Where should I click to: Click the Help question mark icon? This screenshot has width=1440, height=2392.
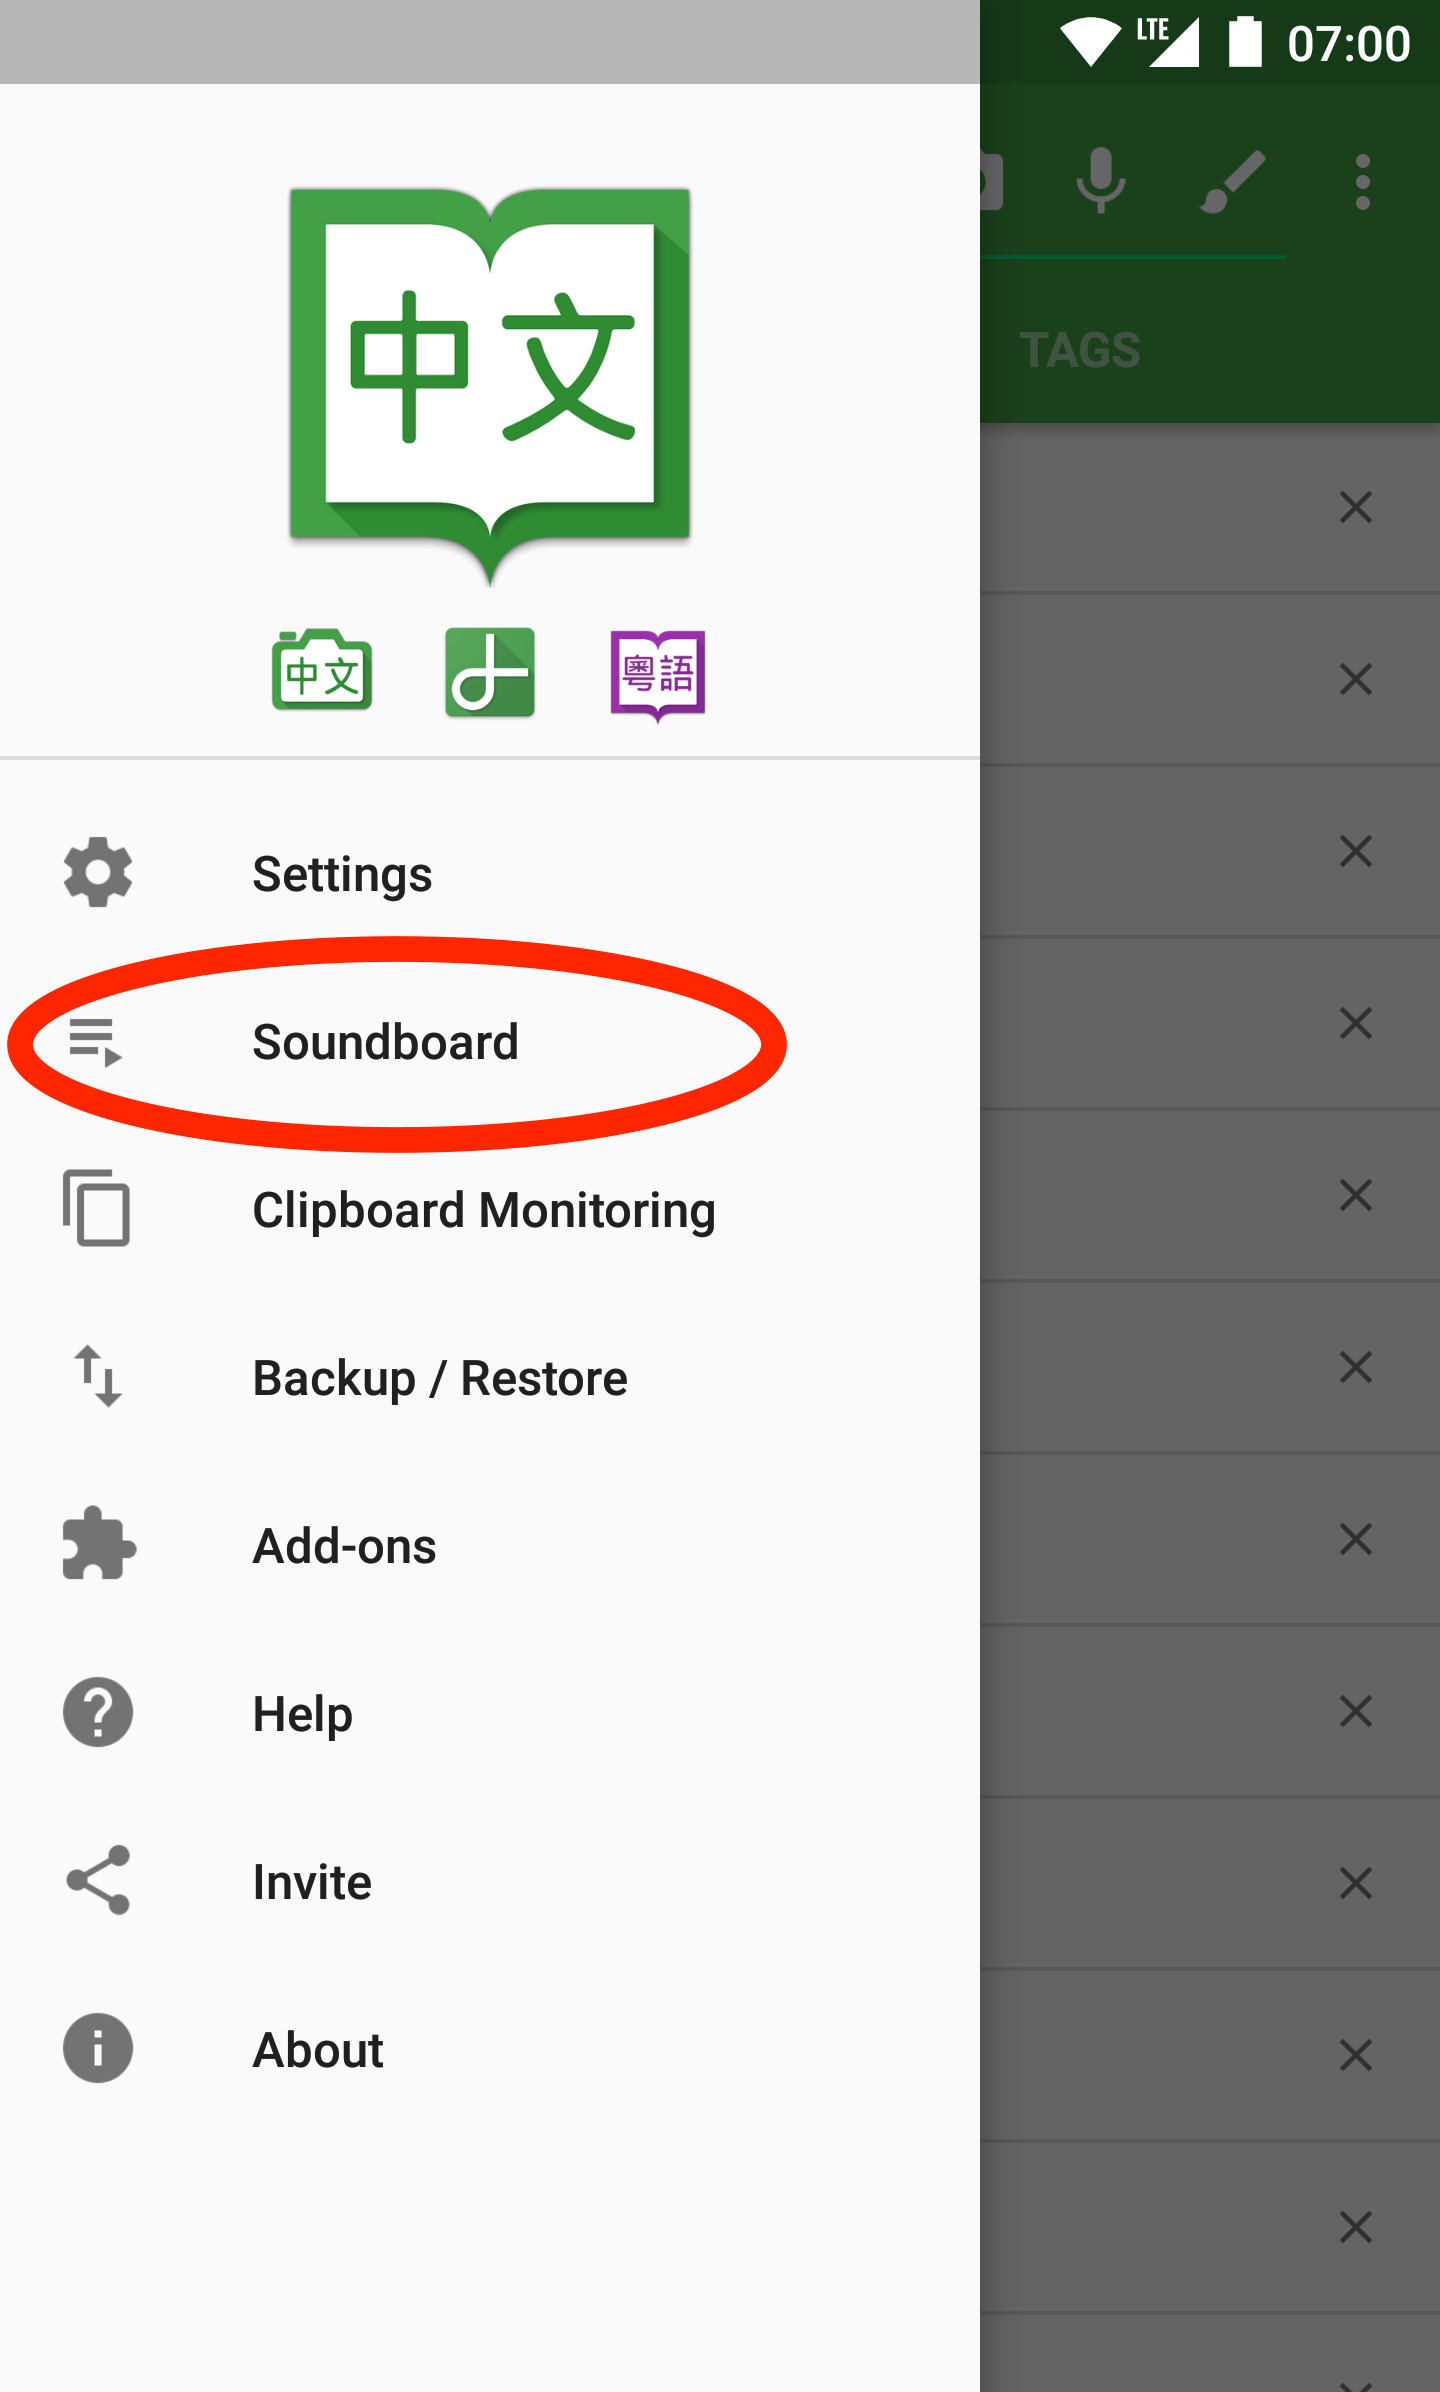tap(98, 1713)
